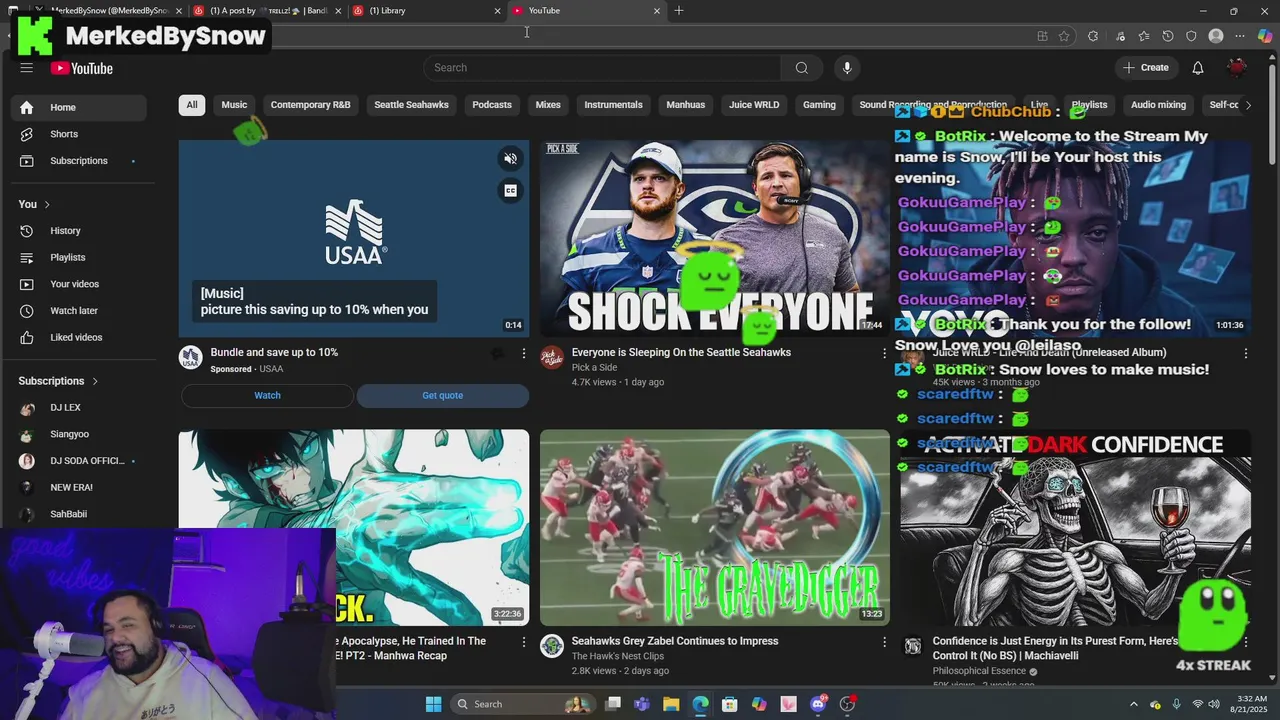Open SahBabii subscription channel

[80, 514]
